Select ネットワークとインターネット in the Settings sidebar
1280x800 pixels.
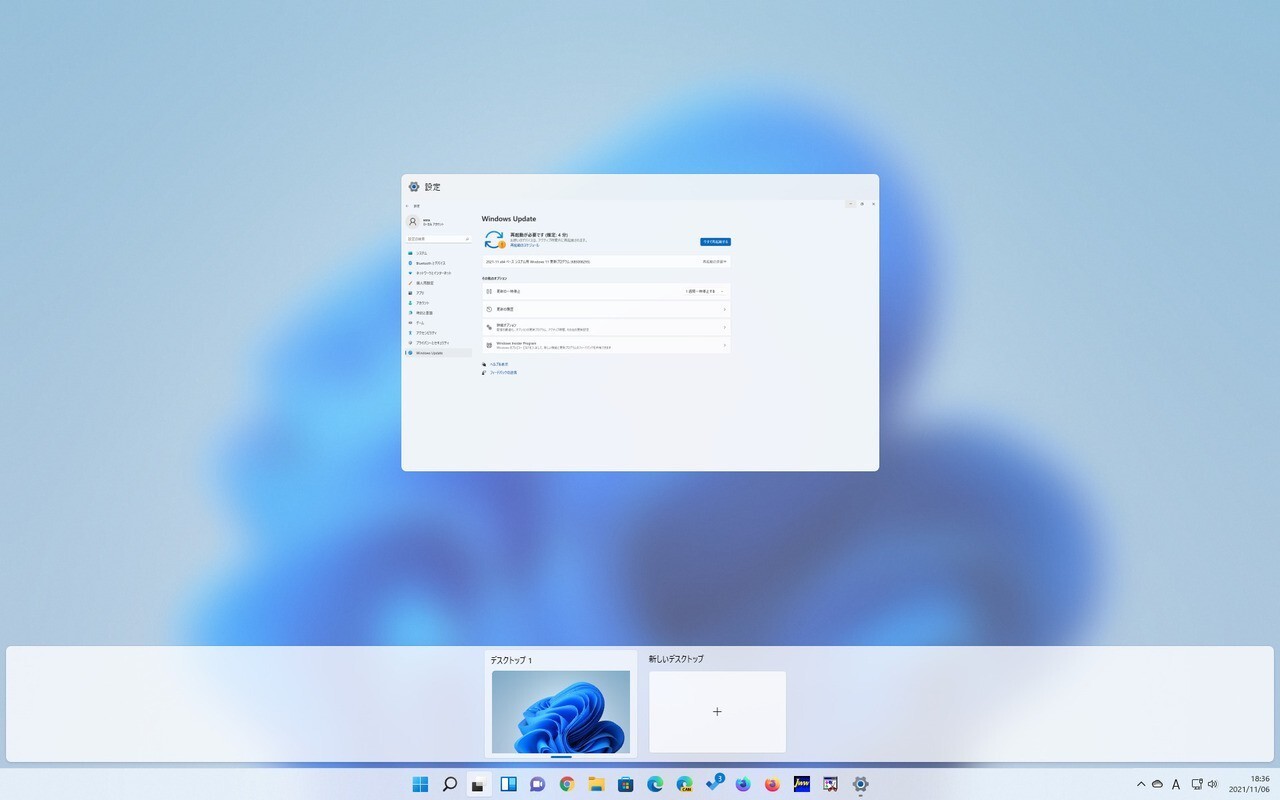coord(438,273)
